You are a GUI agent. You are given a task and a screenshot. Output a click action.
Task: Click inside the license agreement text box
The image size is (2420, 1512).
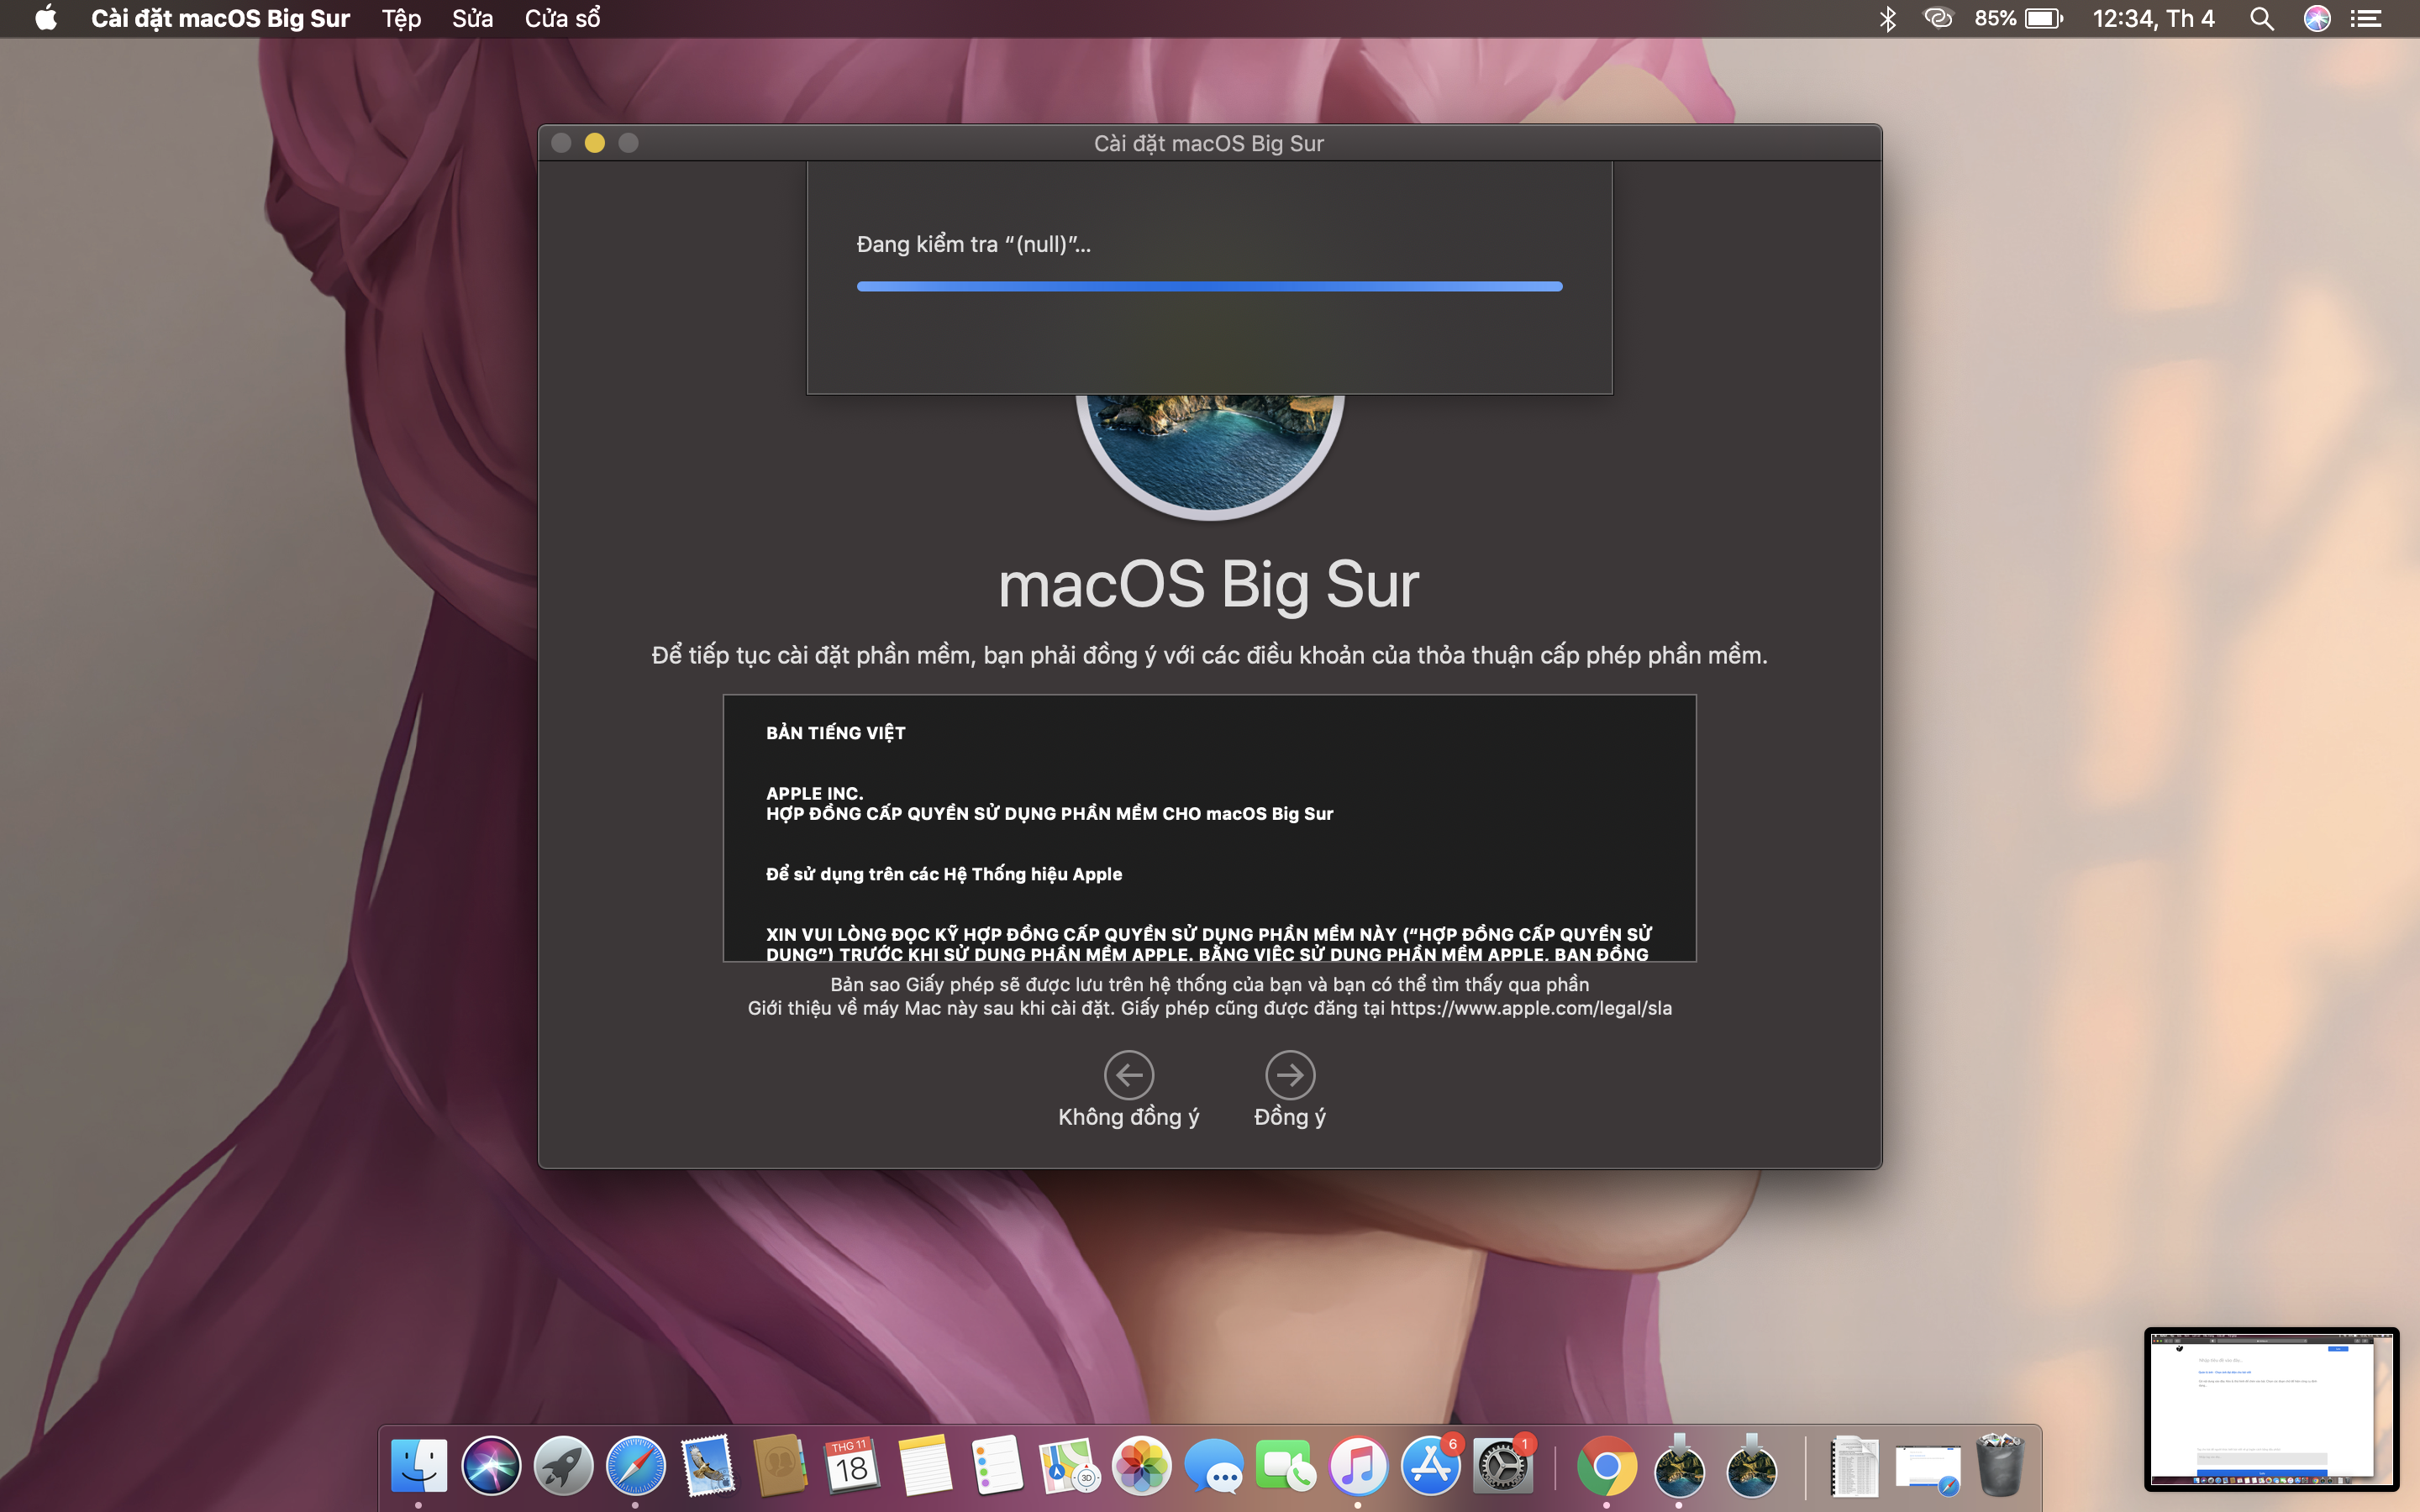[1209, 828]
